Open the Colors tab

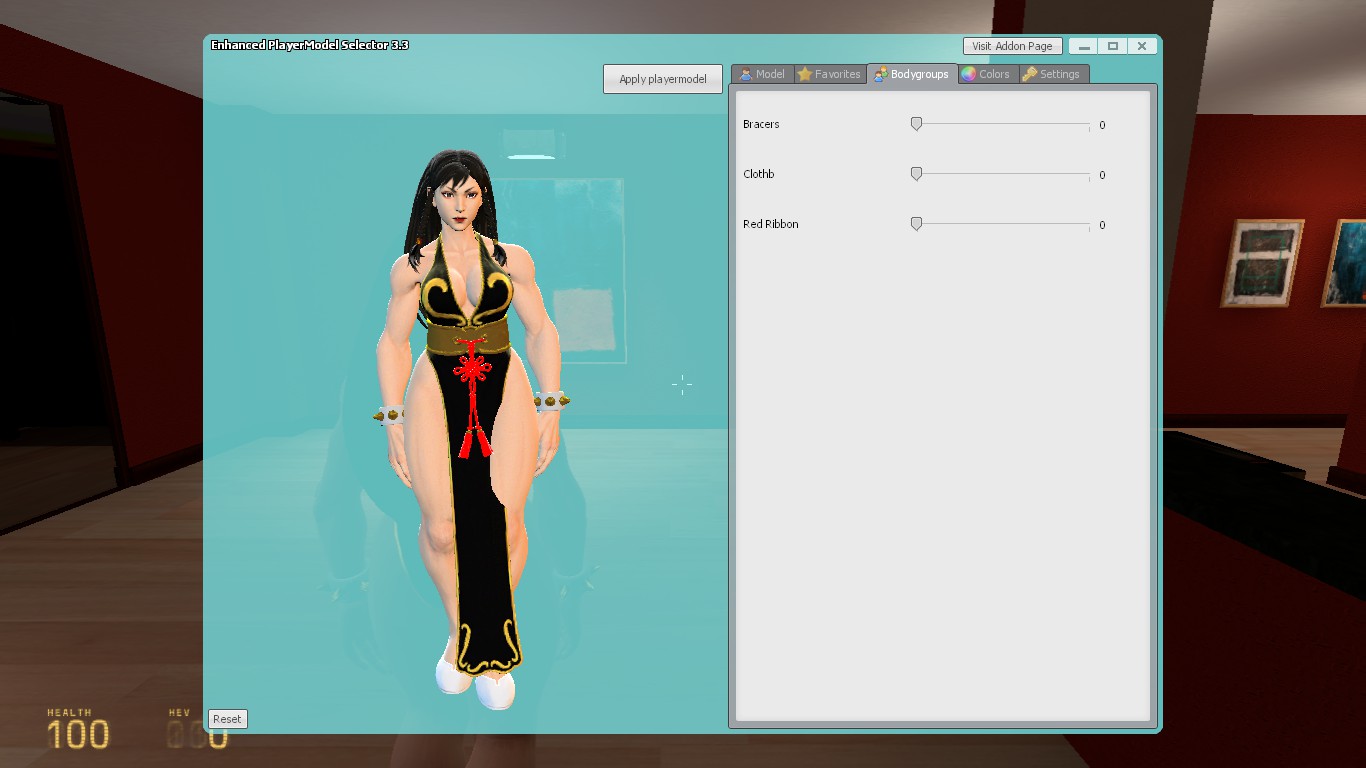[988, 74]
